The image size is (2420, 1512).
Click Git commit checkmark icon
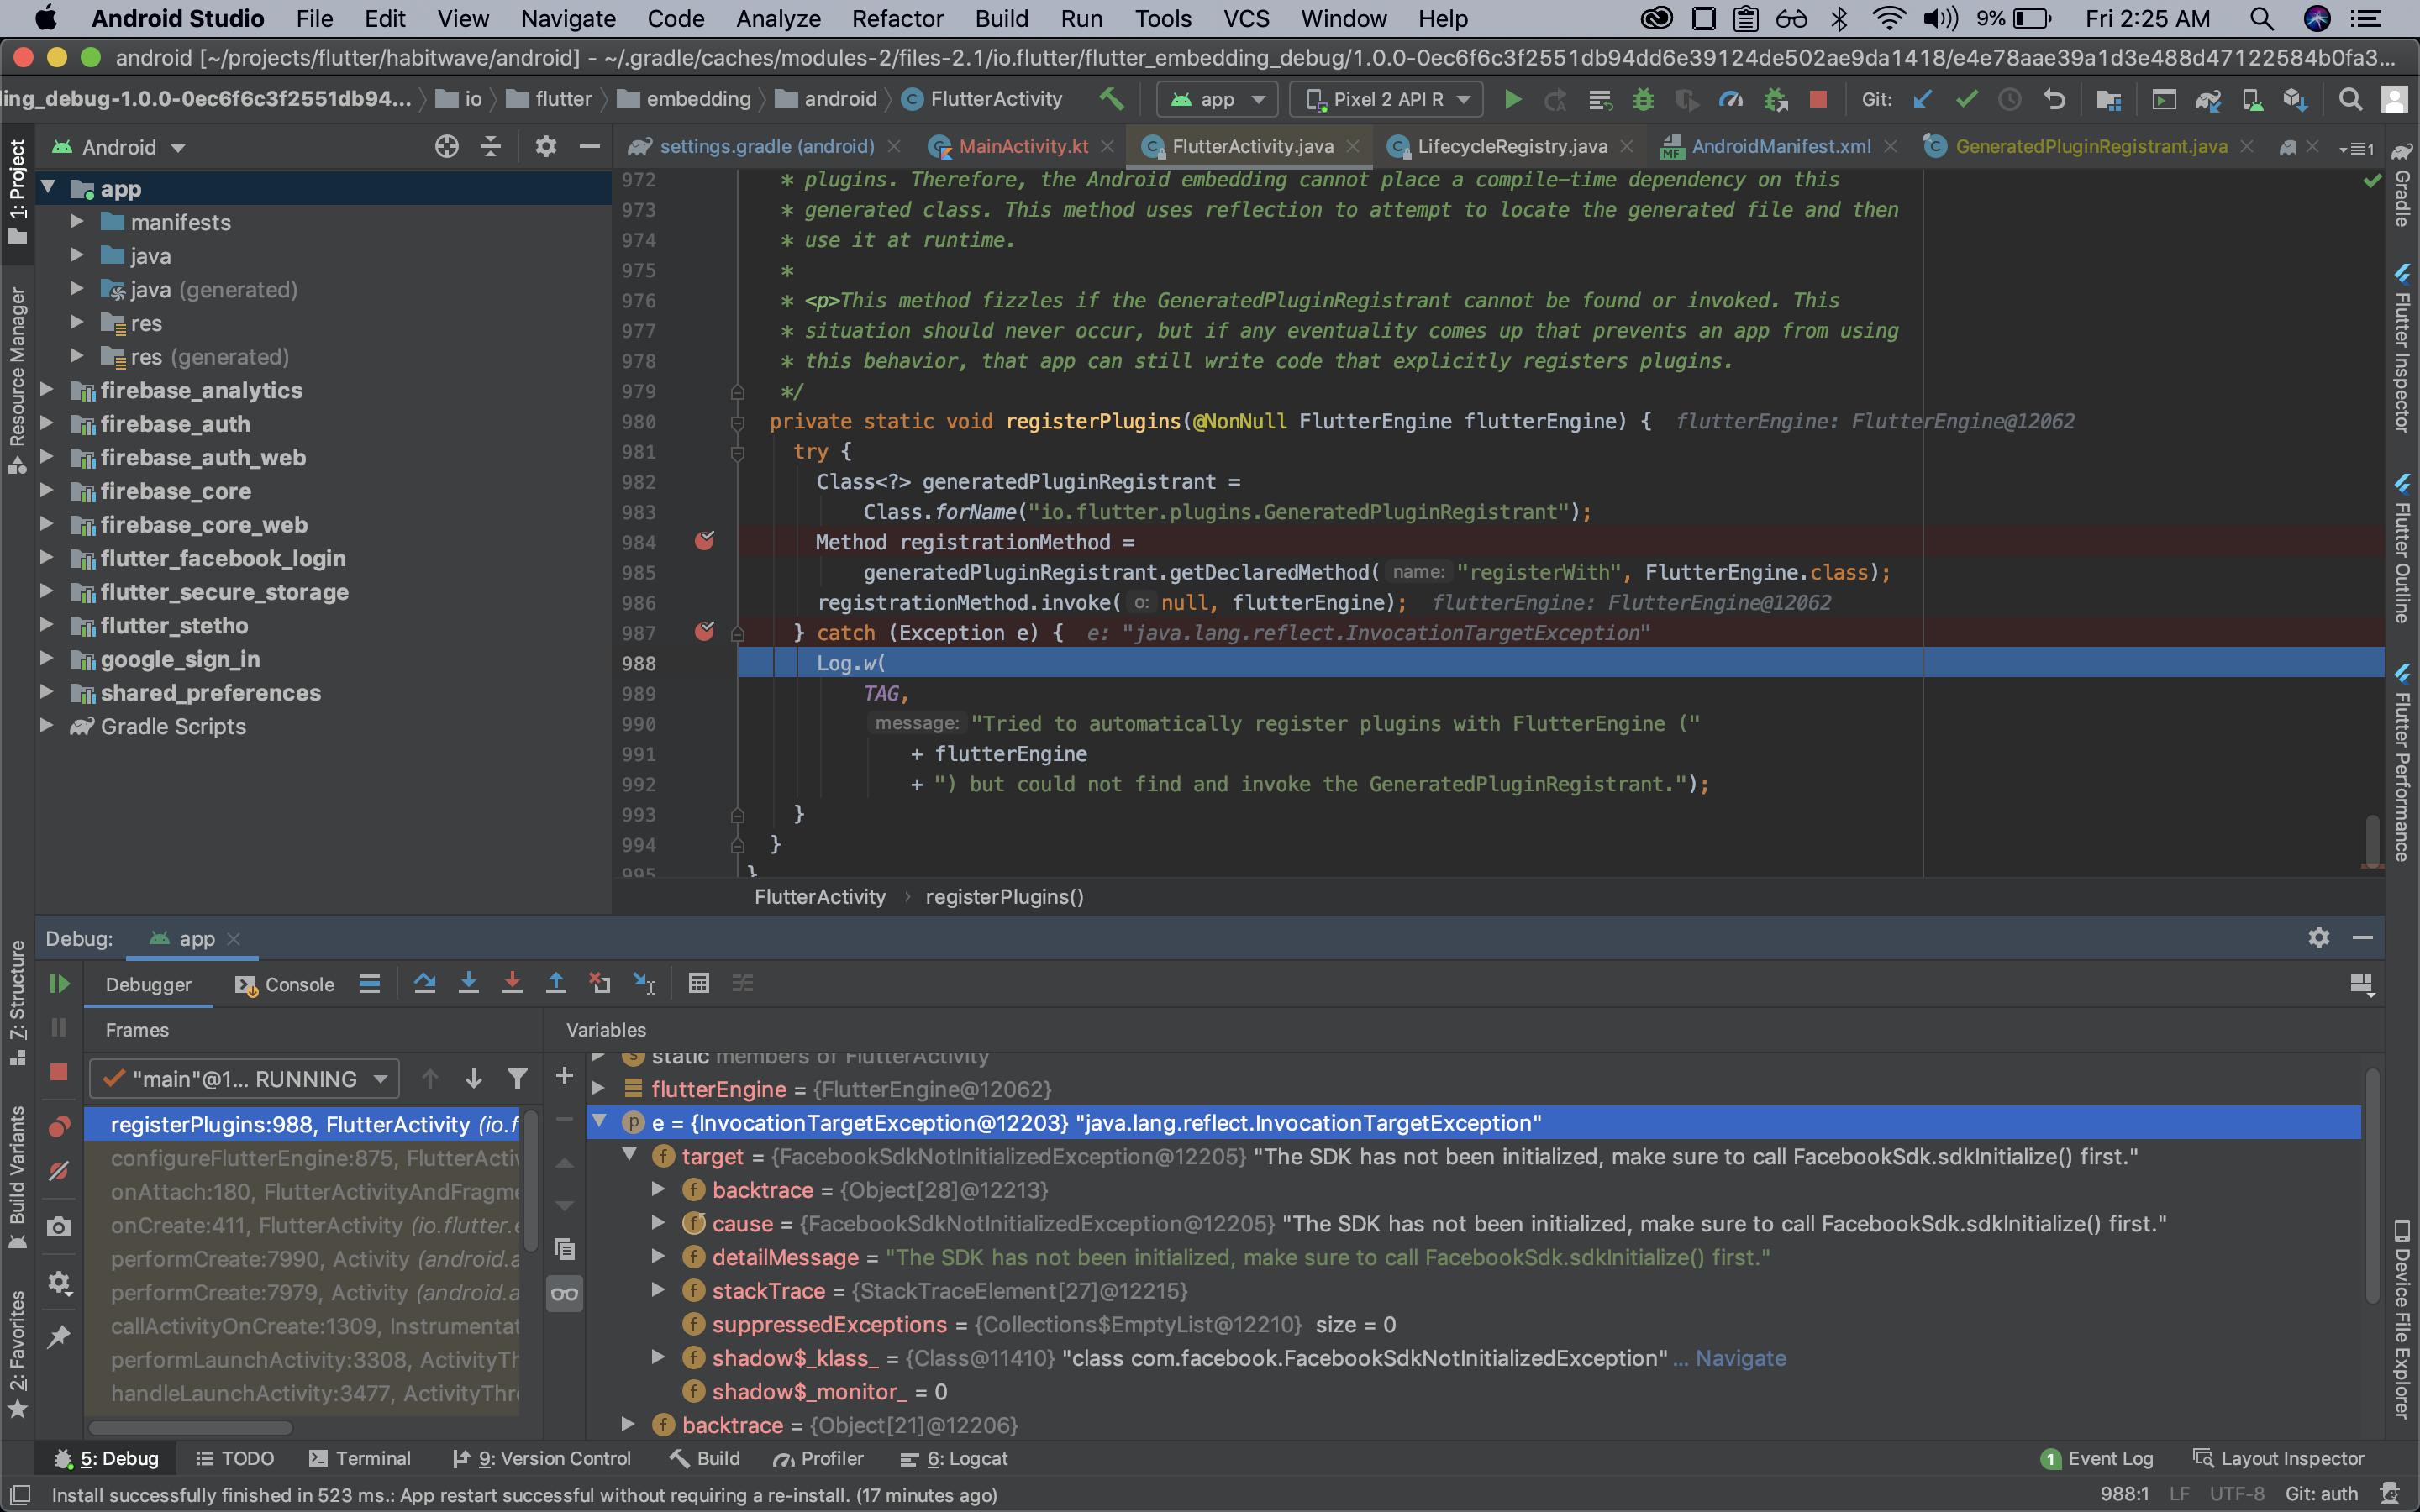[1966, 99]
